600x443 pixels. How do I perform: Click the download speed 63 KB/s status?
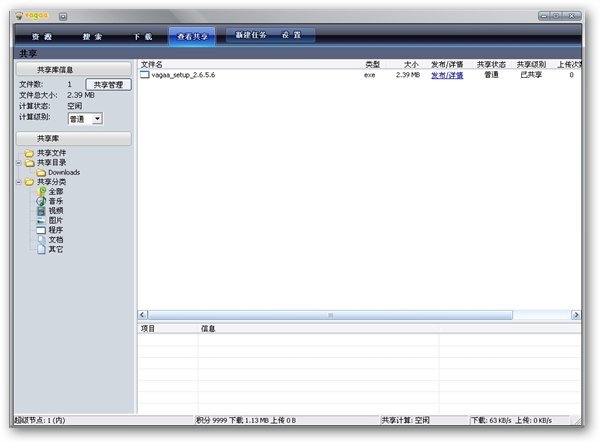491,420
